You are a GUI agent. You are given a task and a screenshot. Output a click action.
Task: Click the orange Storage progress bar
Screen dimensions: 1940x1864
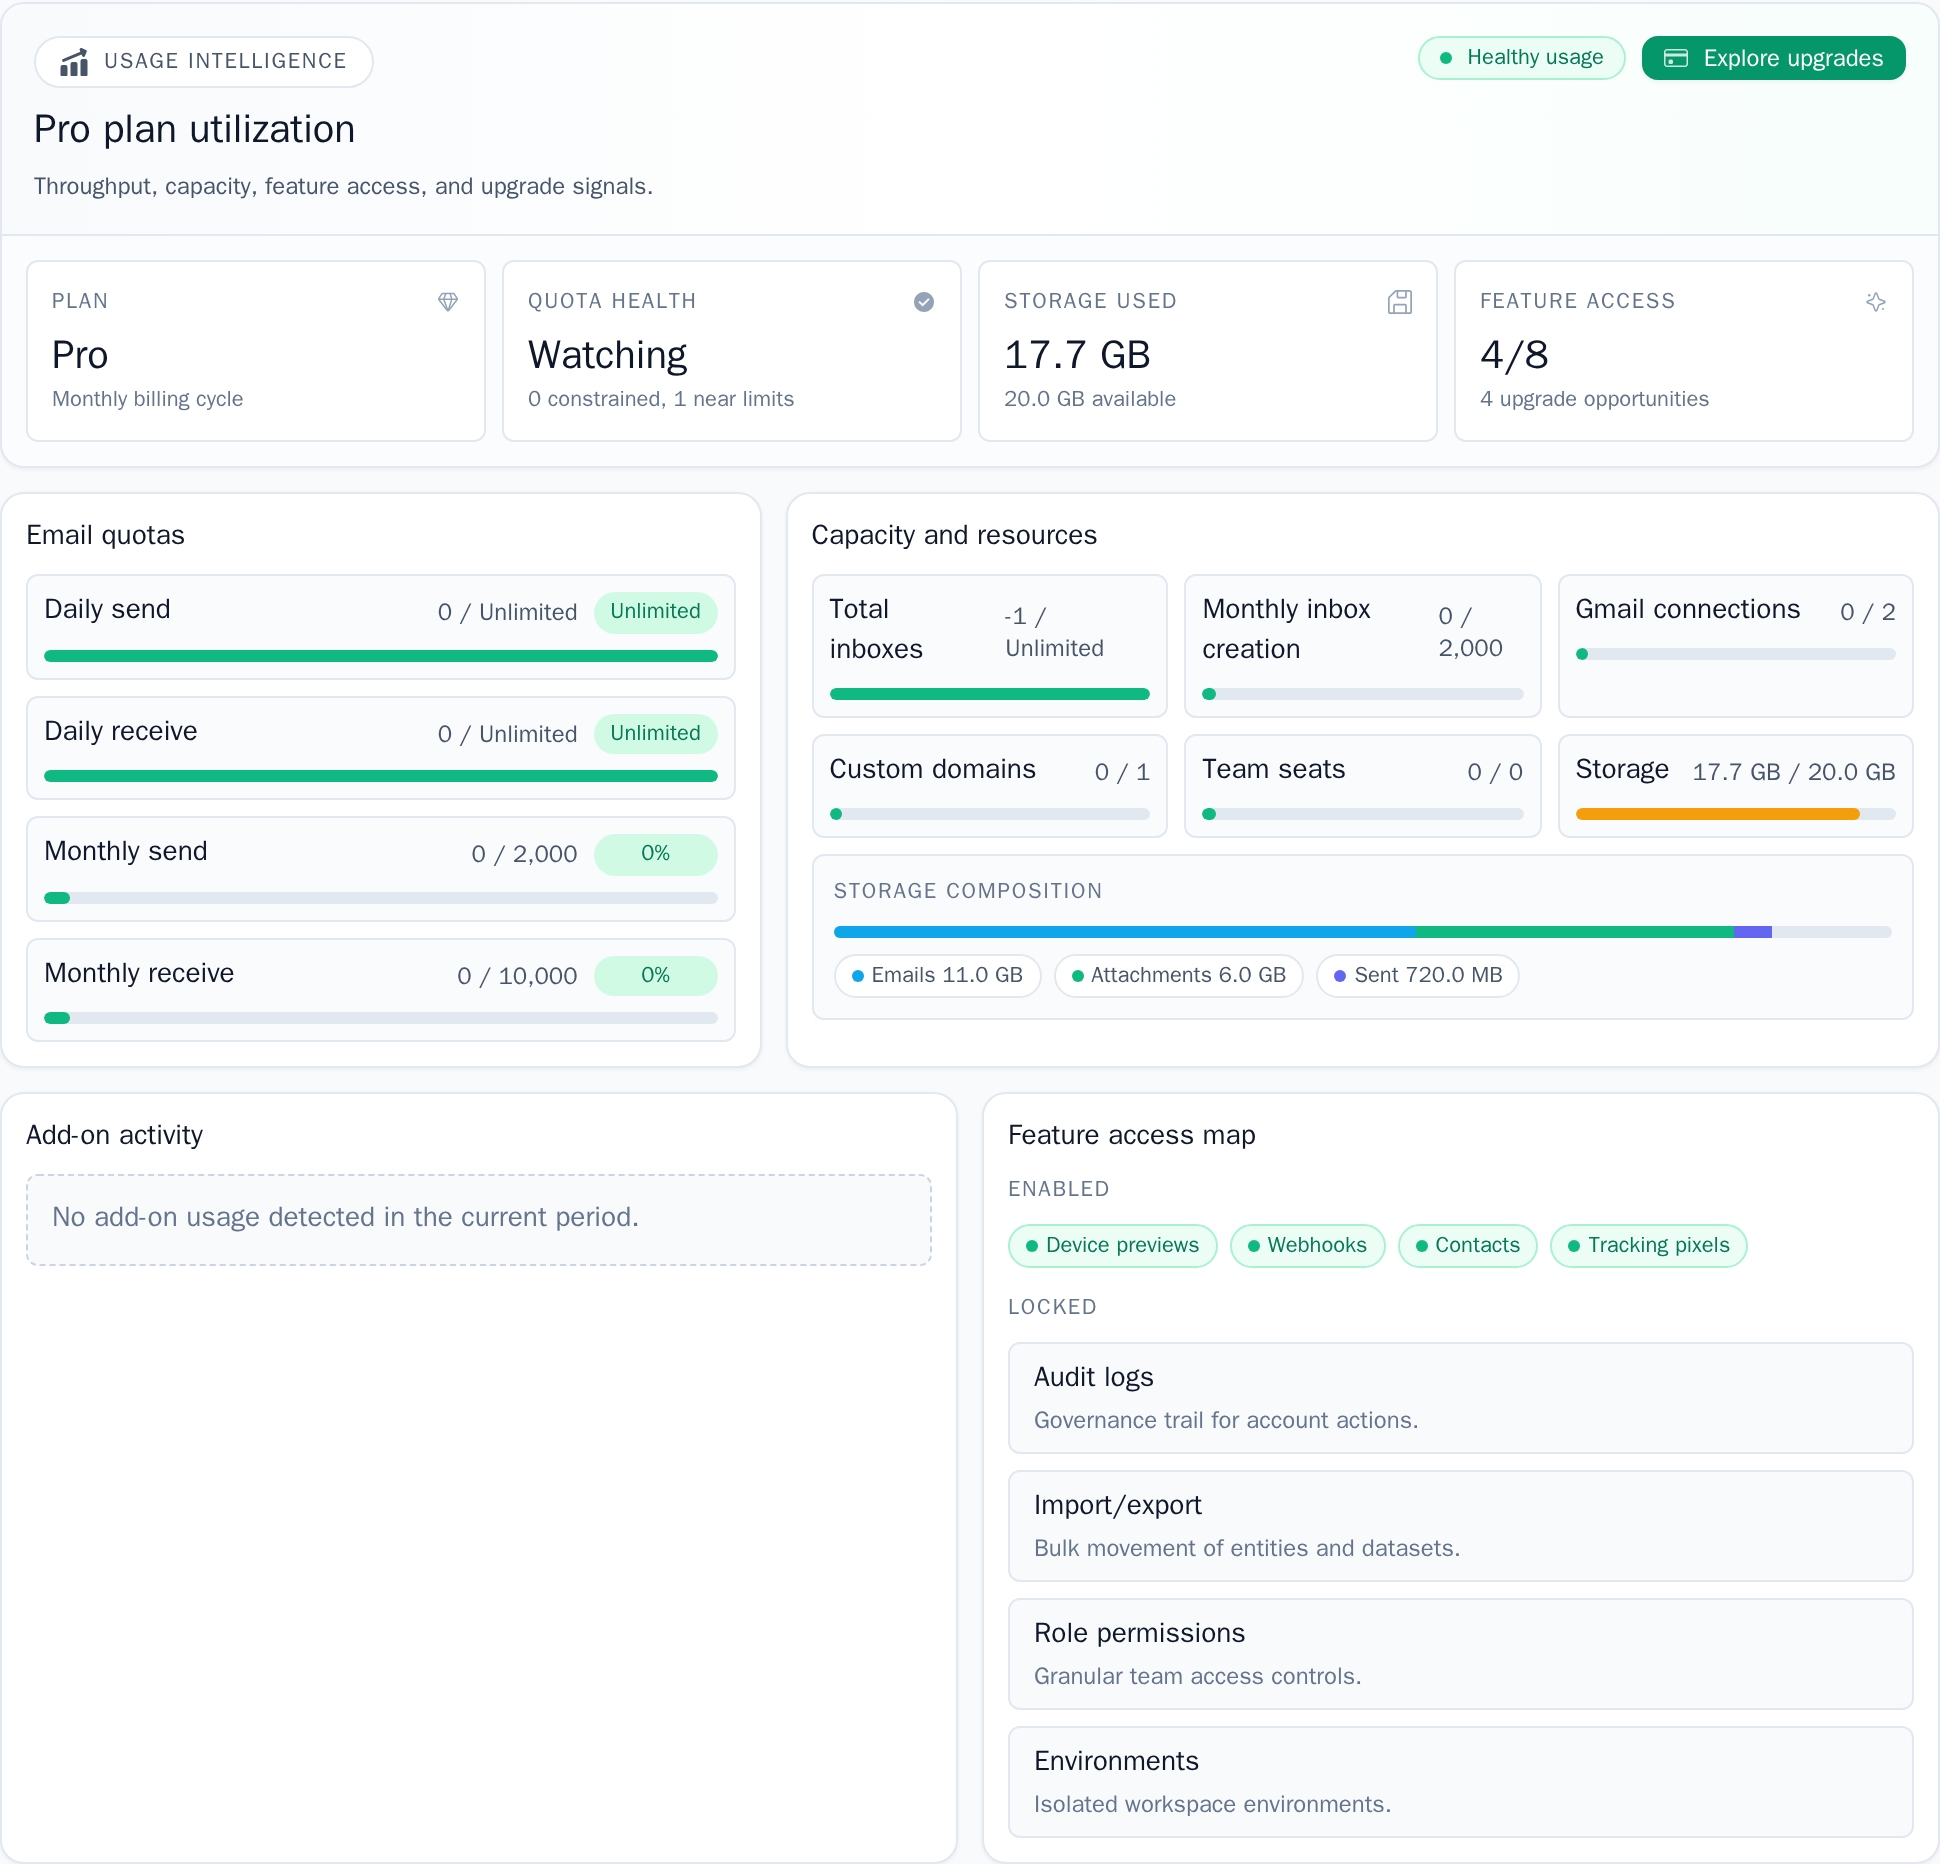[x=1716, y=815]
